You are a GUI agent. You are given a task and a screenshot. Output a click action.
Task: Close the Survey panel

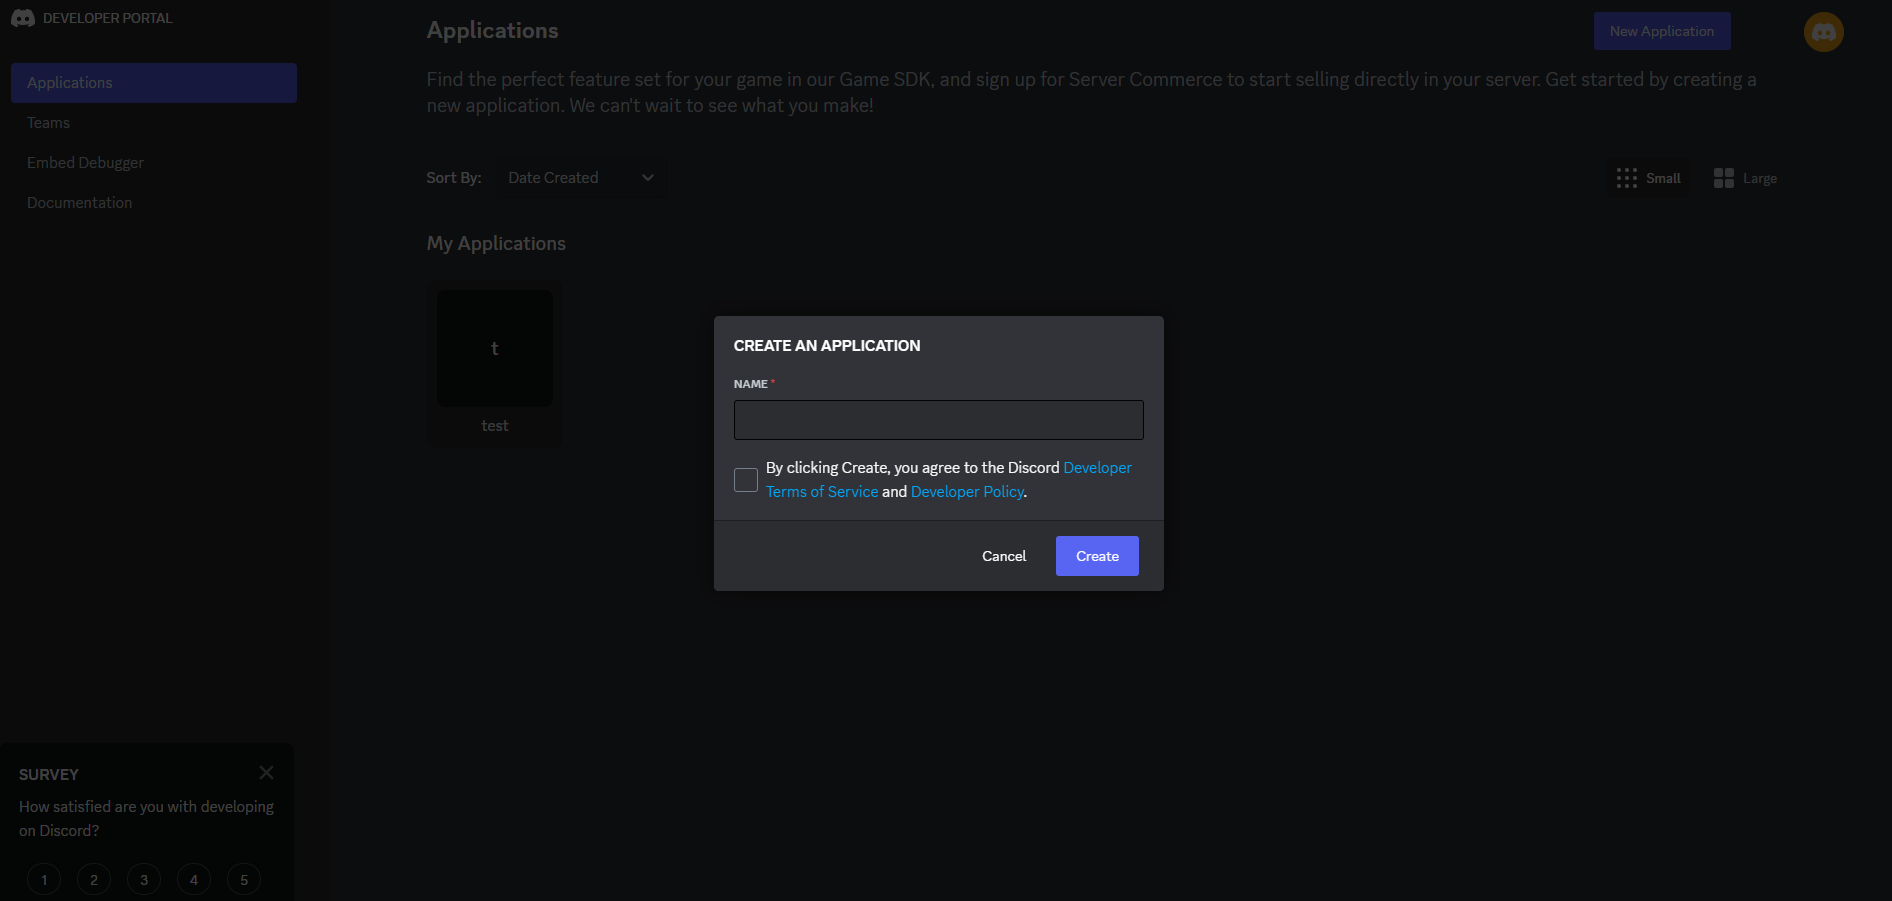266,772
